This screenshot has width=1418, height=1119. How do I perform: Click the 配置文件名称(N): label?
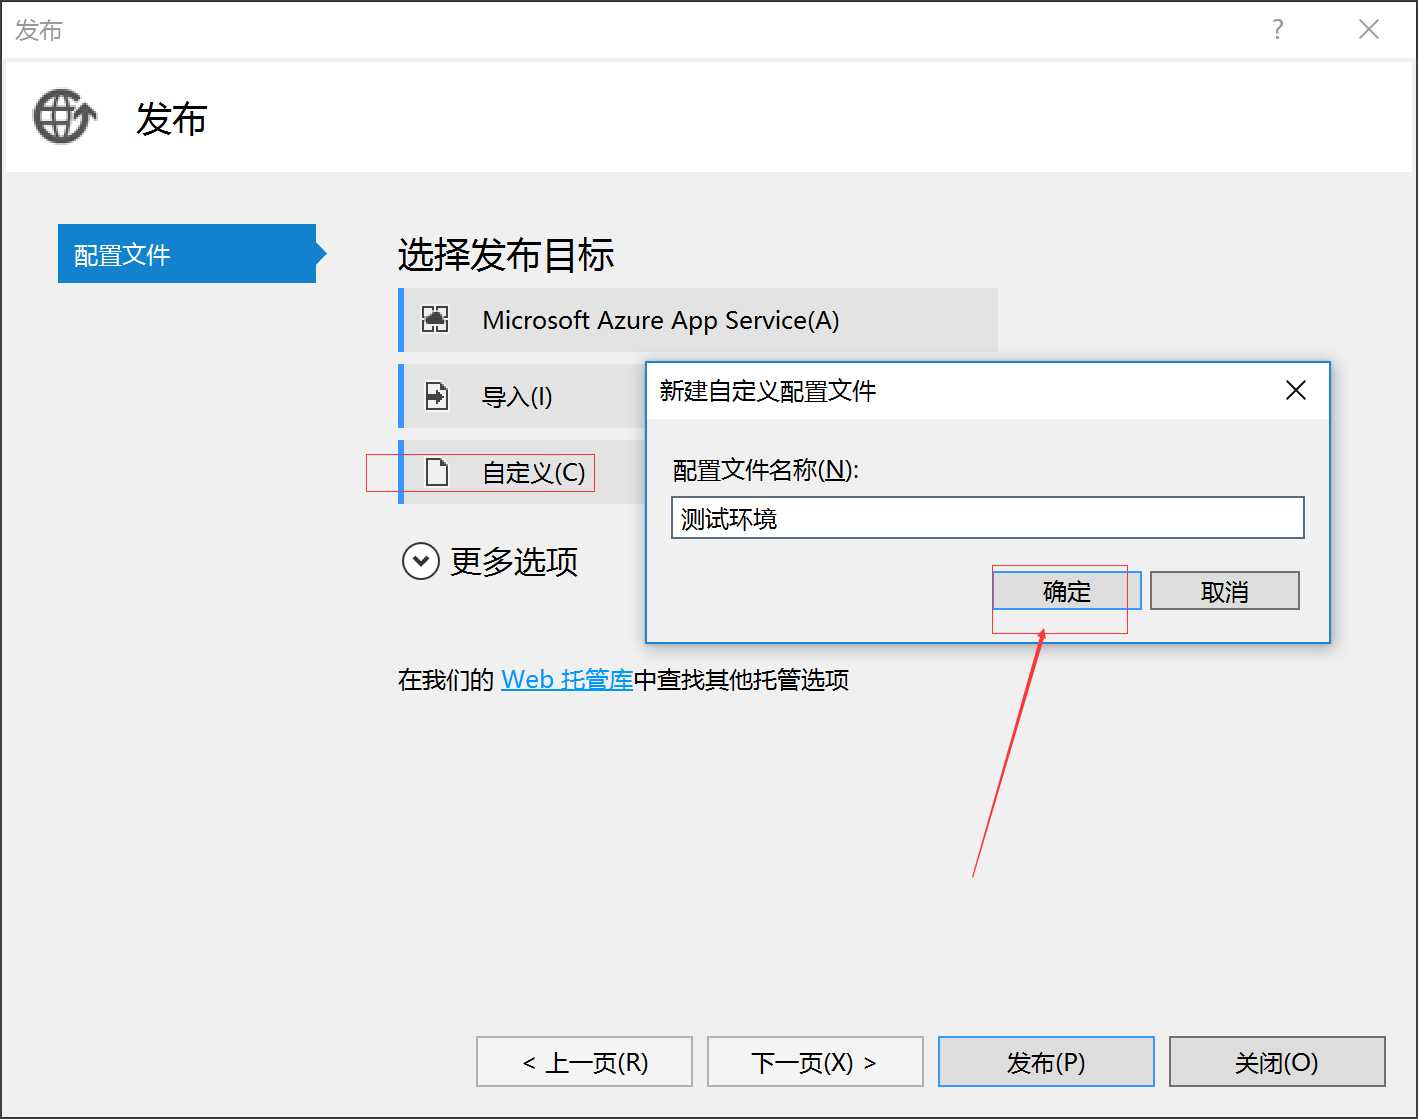pyautogui.click(x=766, y=470)
